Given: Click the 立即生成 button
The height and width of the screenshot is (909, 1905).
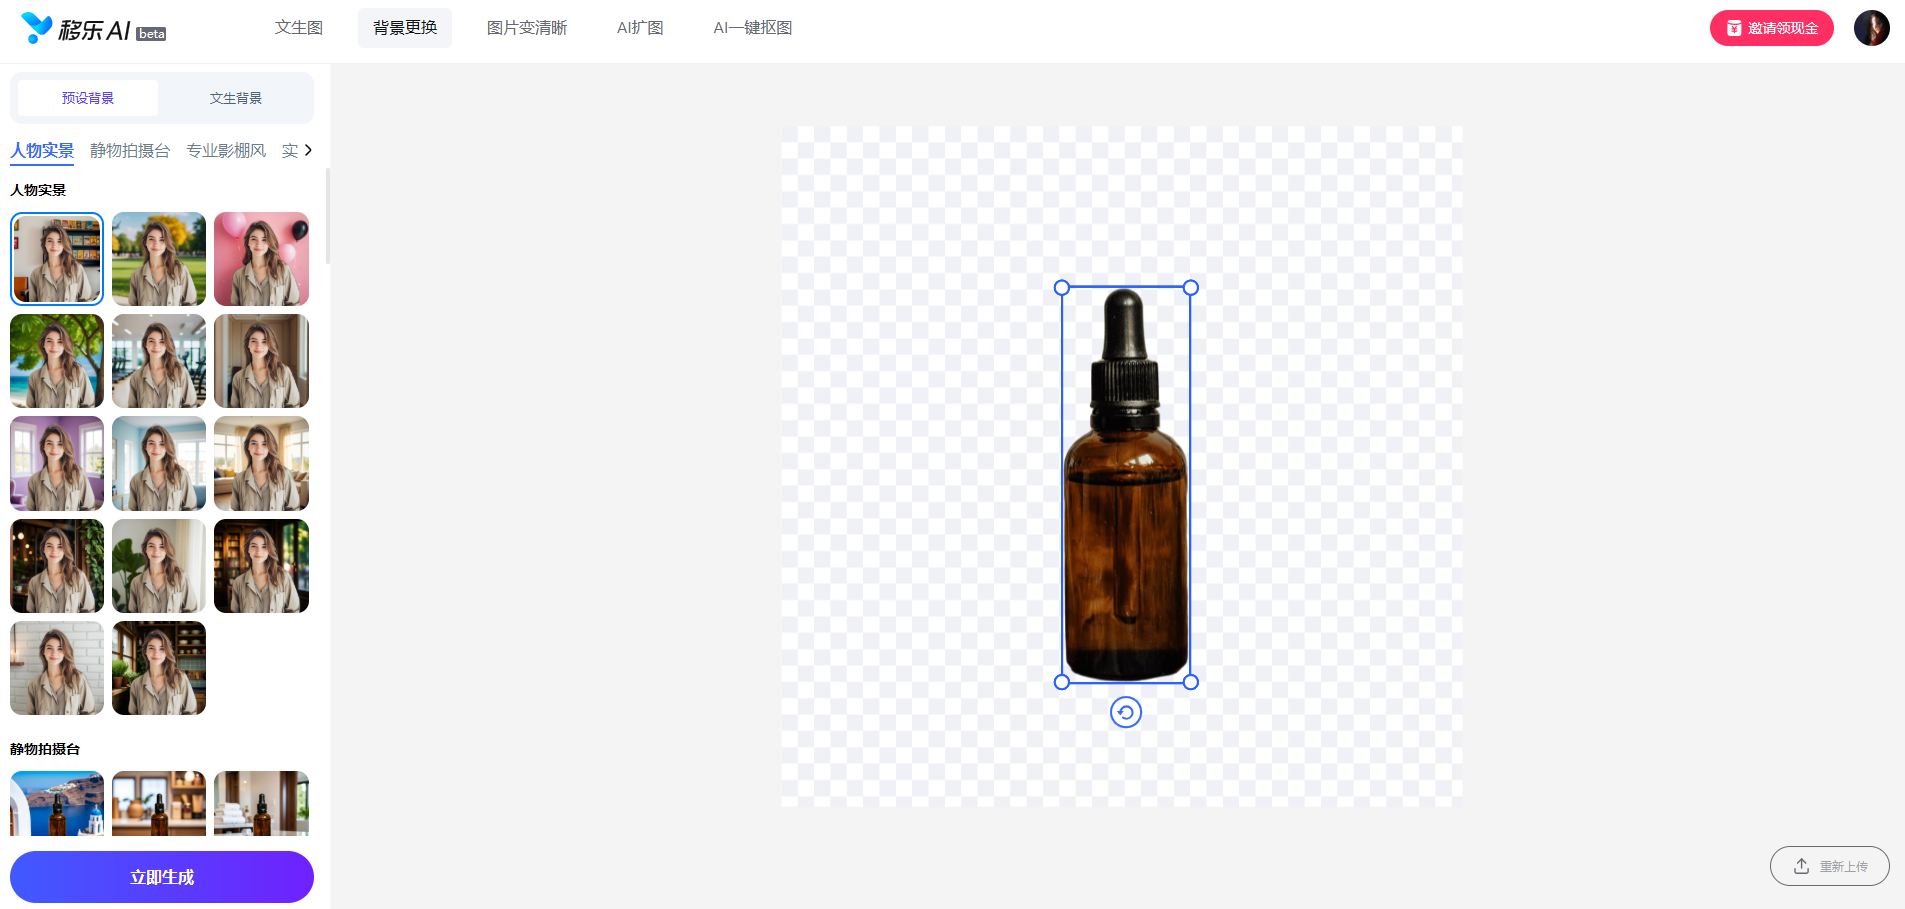Looking at the screenshot, I should tap(162, 877).
